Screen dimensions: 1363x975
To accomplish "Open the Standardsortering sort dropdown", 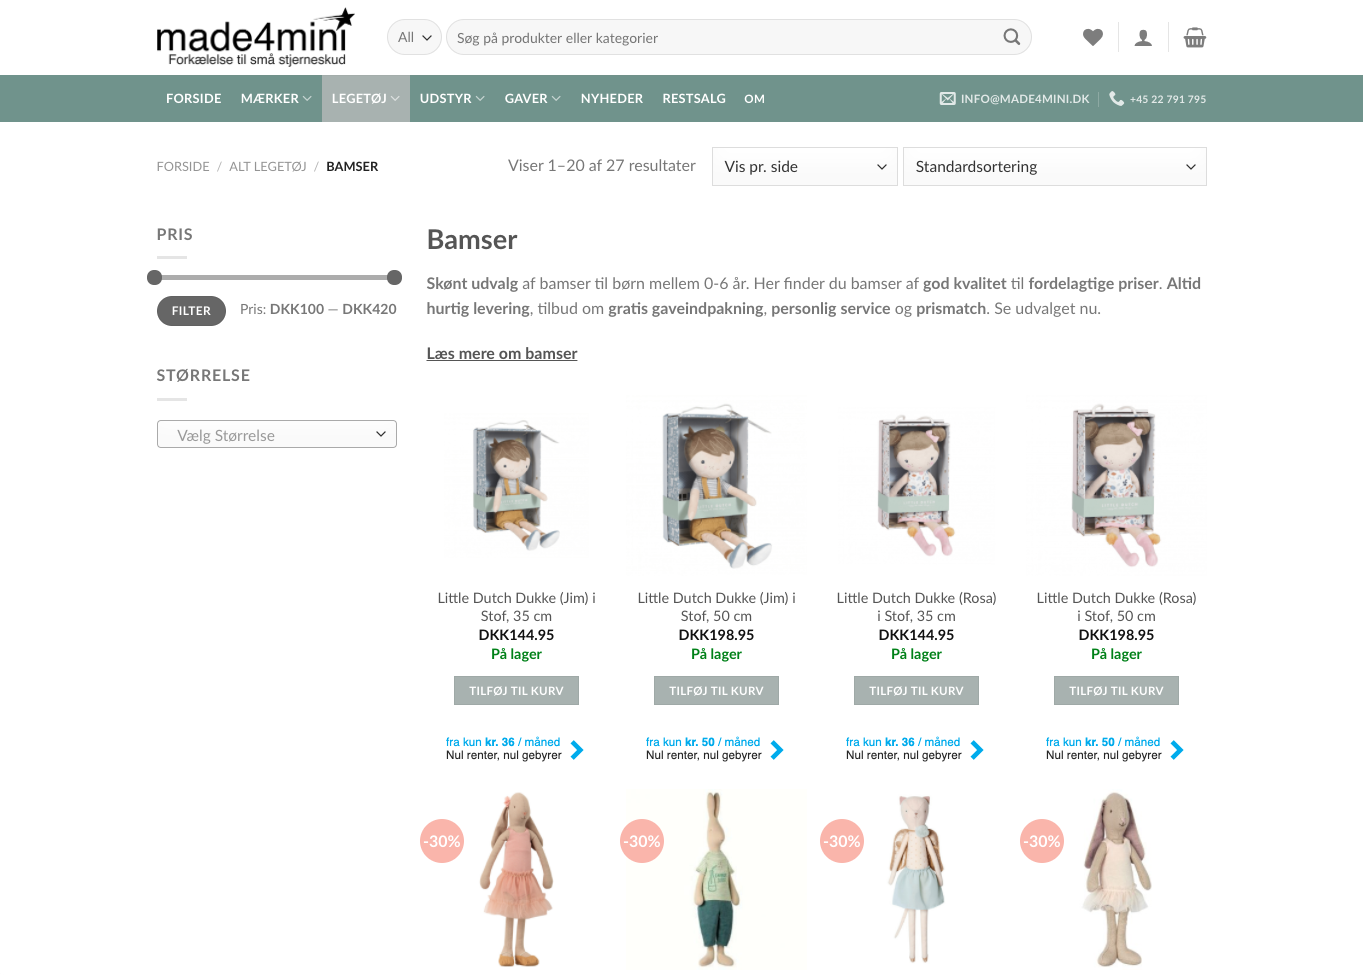I will 1055,167.
